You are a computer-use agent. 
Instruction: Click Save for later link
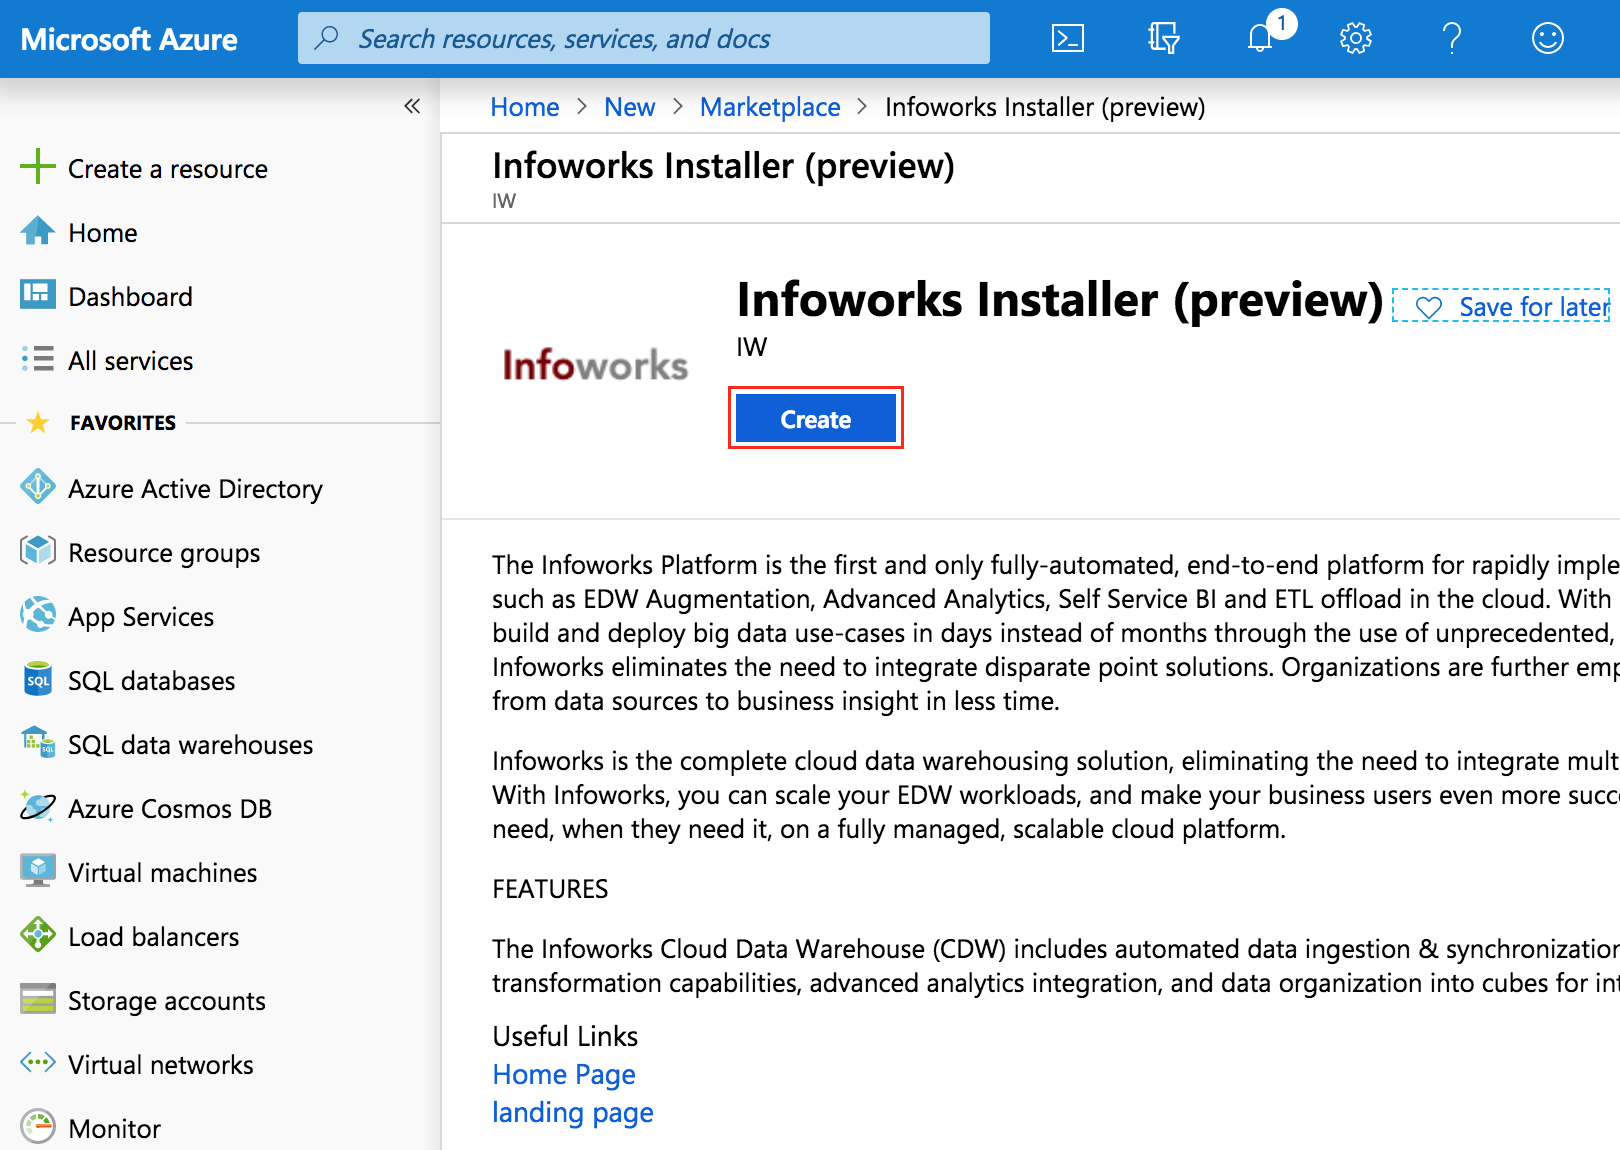1533,307
